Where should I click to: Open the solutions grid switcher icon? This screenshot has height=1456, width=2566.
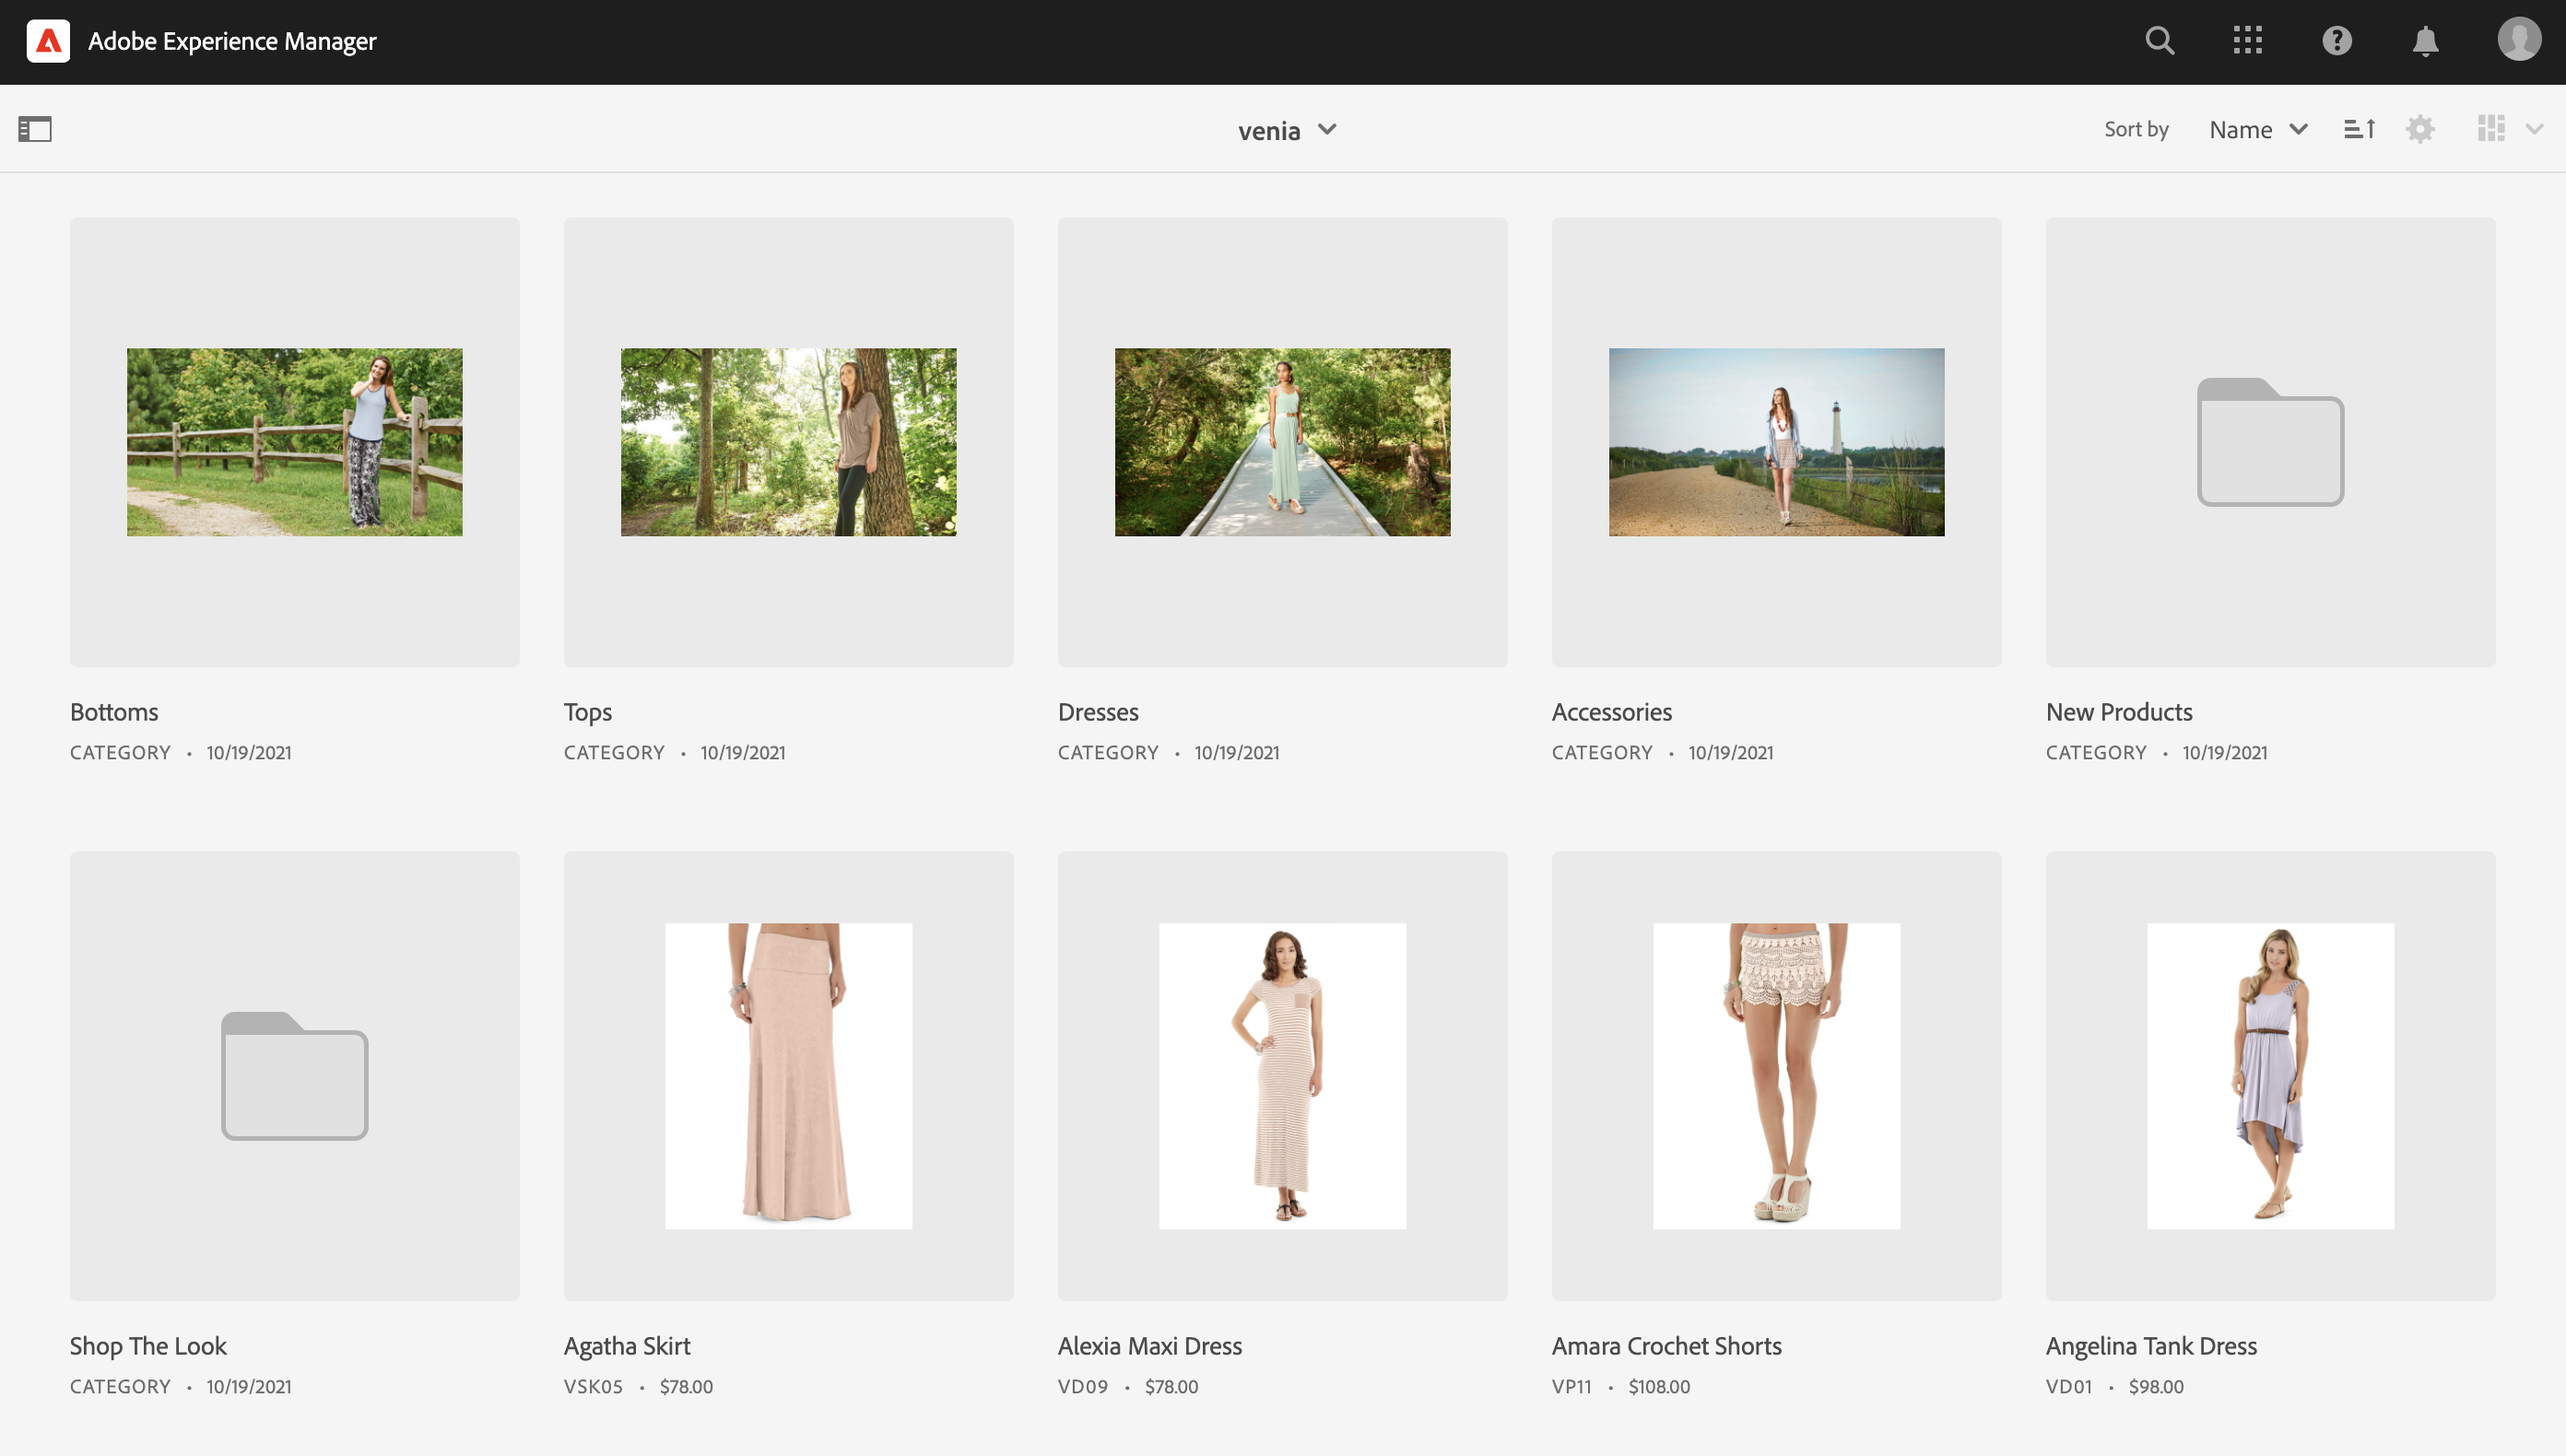(x=2247, y=41)
